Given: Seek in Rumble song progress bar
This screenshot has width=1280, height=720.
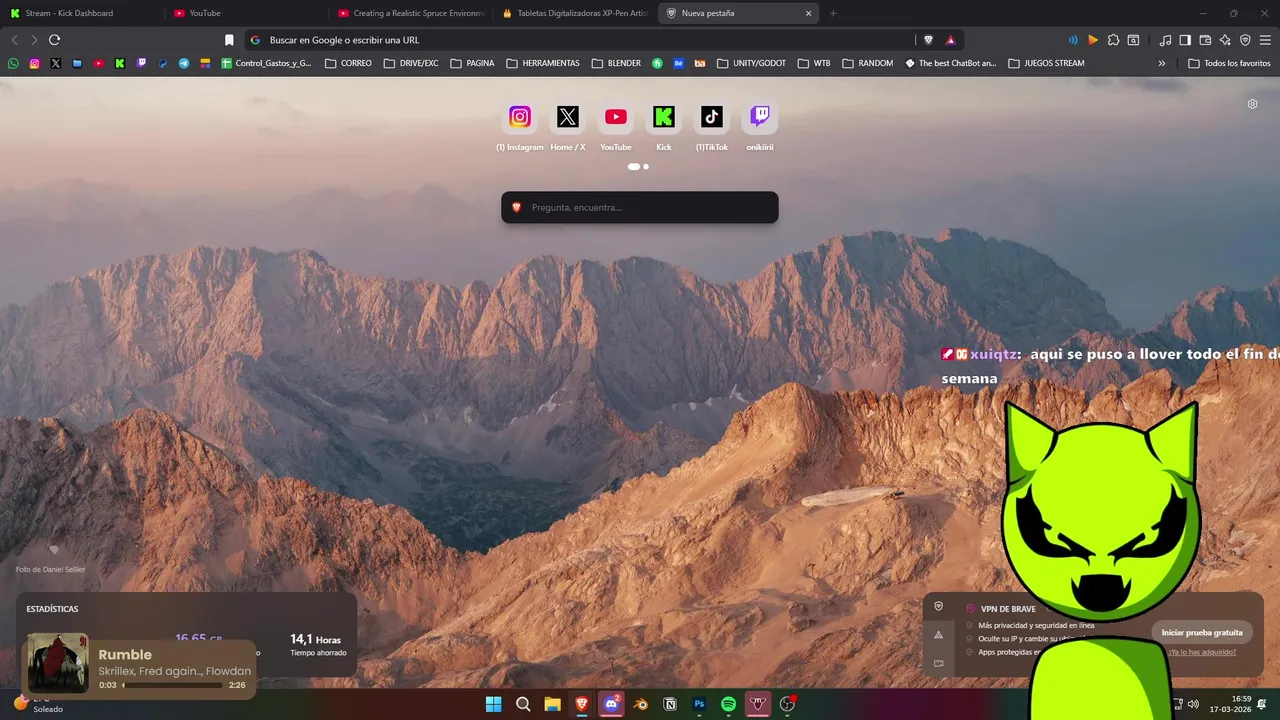Looking at the screenshot, I should [x=172, y=685].
